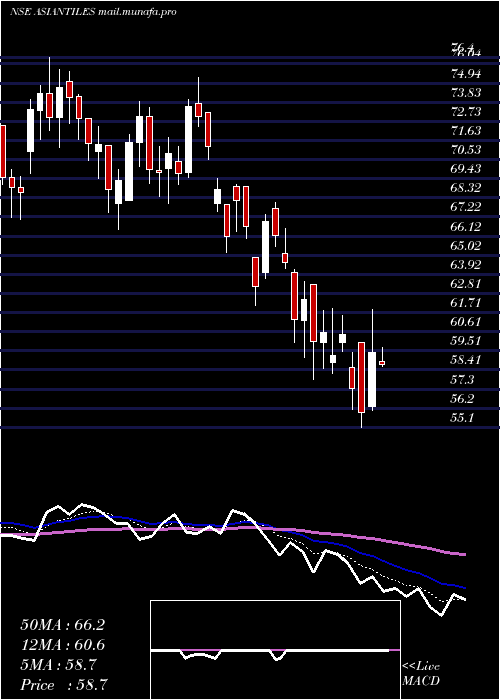This screenshot has width=500, height=700.
Task: Click the 56.2 price axis label
Action: 463,398
